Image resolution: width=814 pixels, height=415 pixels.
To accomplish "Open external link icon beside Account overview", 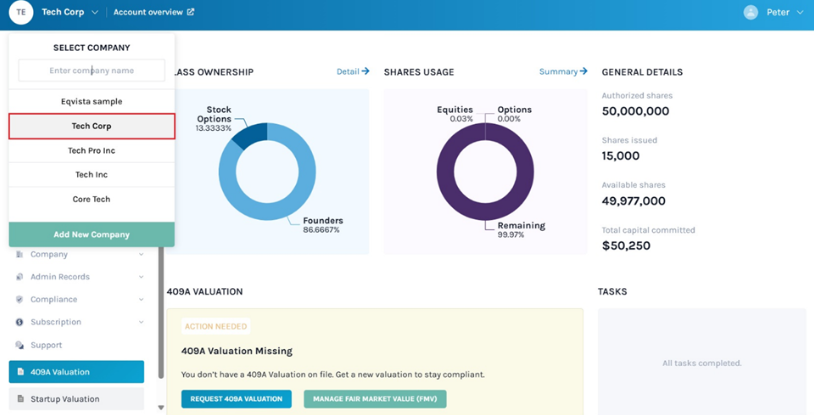I will [191, 12].
